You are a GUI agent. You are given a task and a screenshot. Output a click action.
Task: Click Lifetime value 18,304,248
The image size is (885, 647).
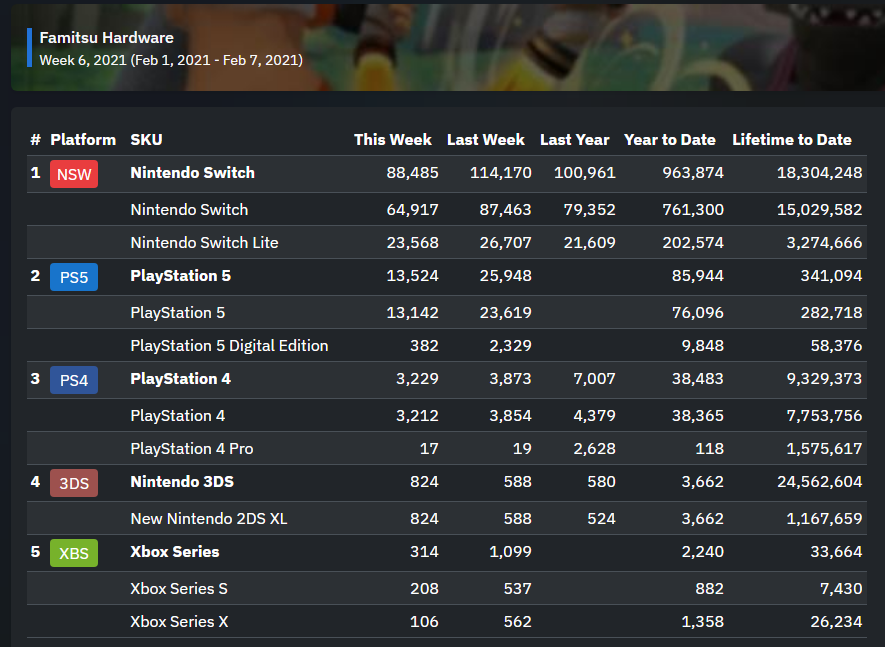coord(820,173)
